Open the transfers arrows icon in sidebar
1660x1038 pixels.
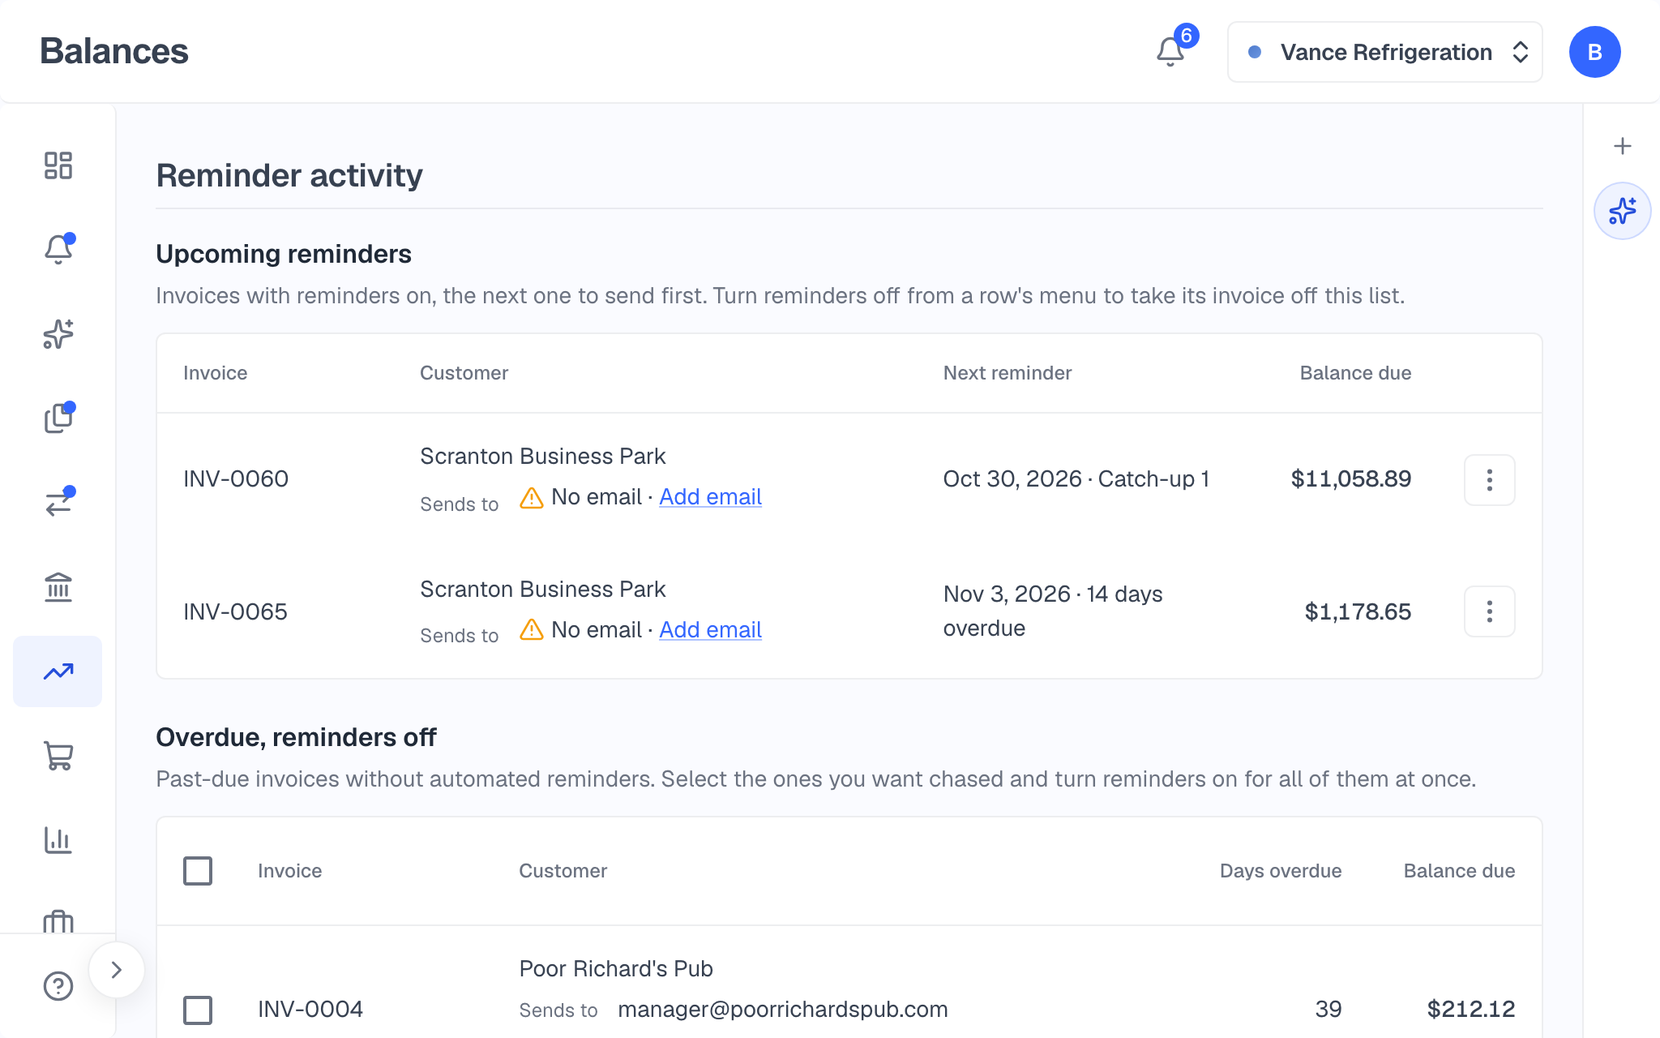pos(58,502)
